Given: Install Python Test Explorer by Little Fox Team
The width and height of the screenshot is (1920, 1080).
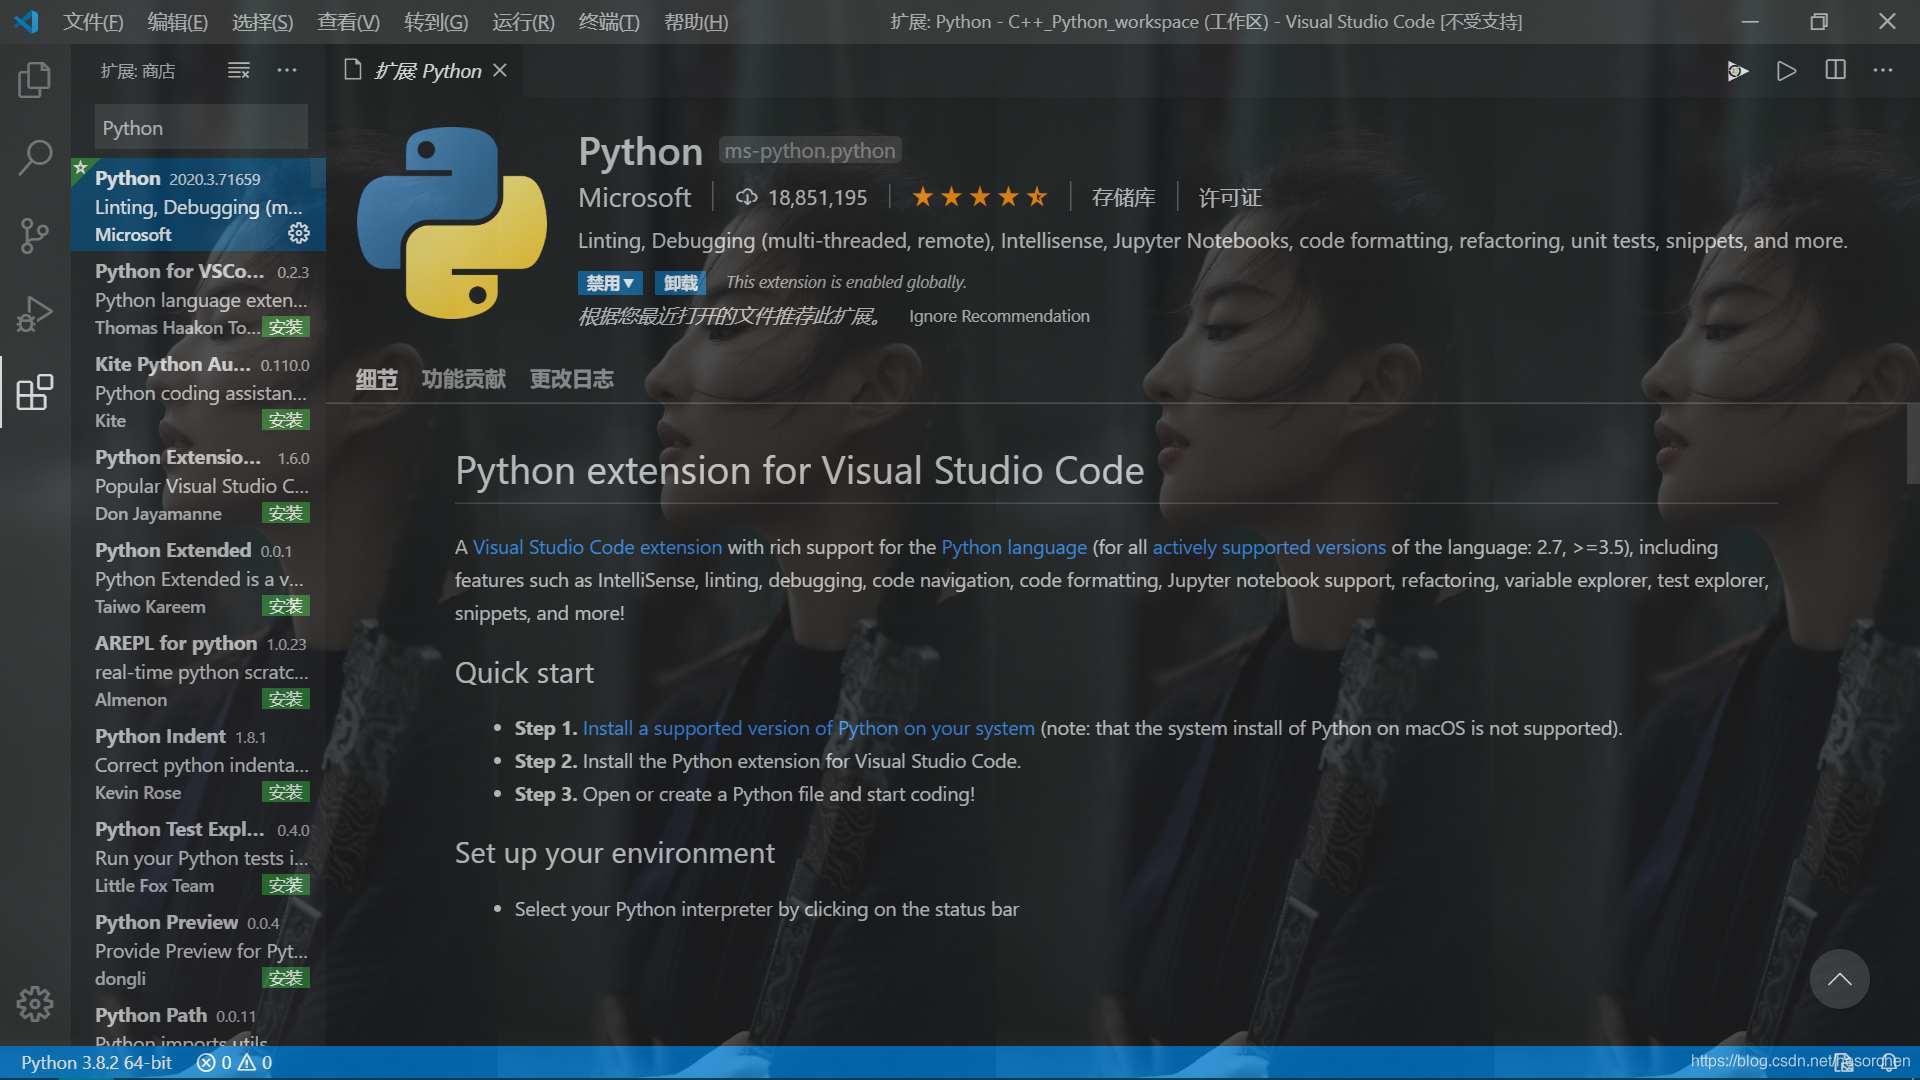Looking at the screenshot, I should pyautogui.click(x=285, y=885).
